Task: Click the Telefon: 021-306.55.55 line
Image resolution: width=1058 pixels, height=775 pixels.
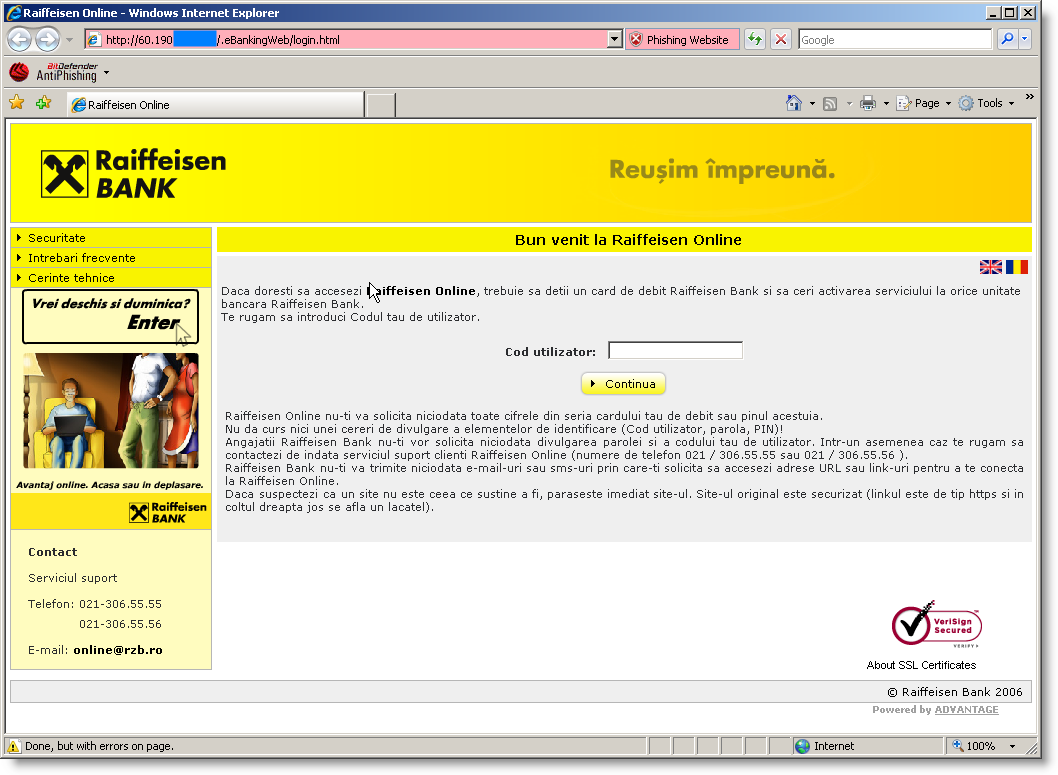Action: [x=95, y=604]
